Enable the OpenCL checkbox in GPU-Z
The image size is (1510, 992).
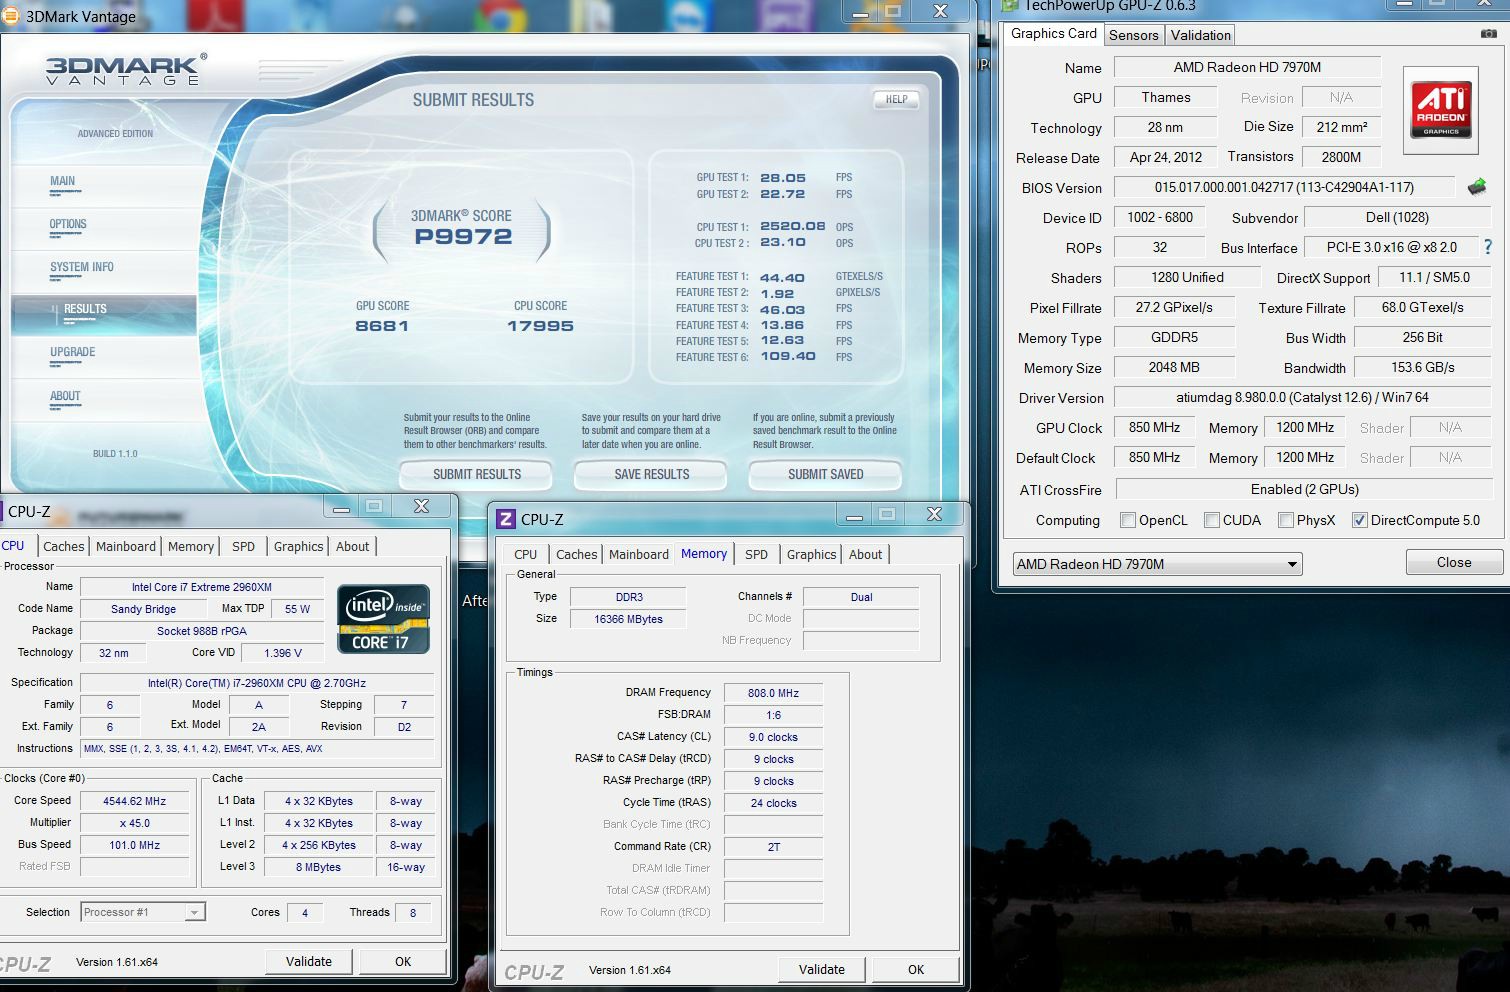tap(1128, 520)
